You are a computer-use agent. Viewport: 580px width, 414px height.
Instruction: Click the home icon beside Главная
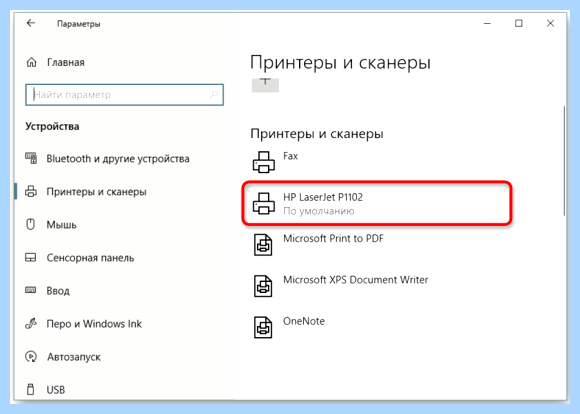[x=31, y=62]
